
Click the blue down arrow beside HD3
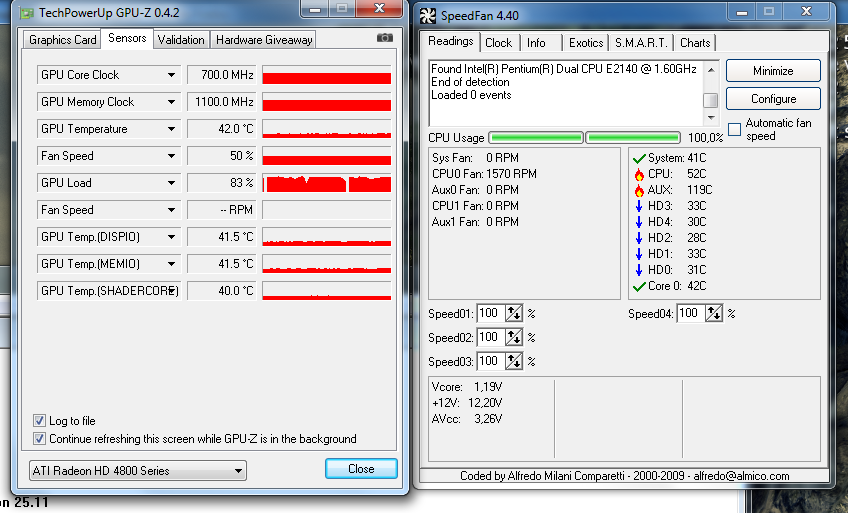click(x=639, y=206)
